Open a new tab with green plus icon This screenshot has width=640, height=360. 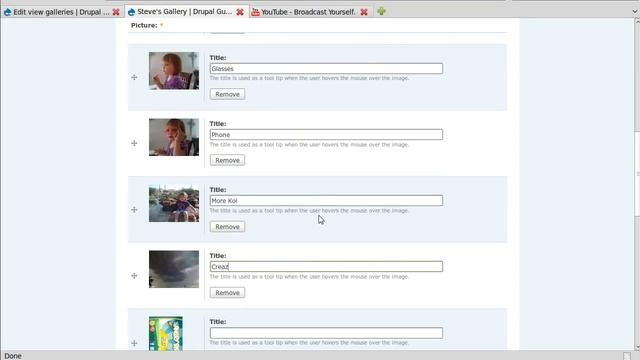coord(381,11)
